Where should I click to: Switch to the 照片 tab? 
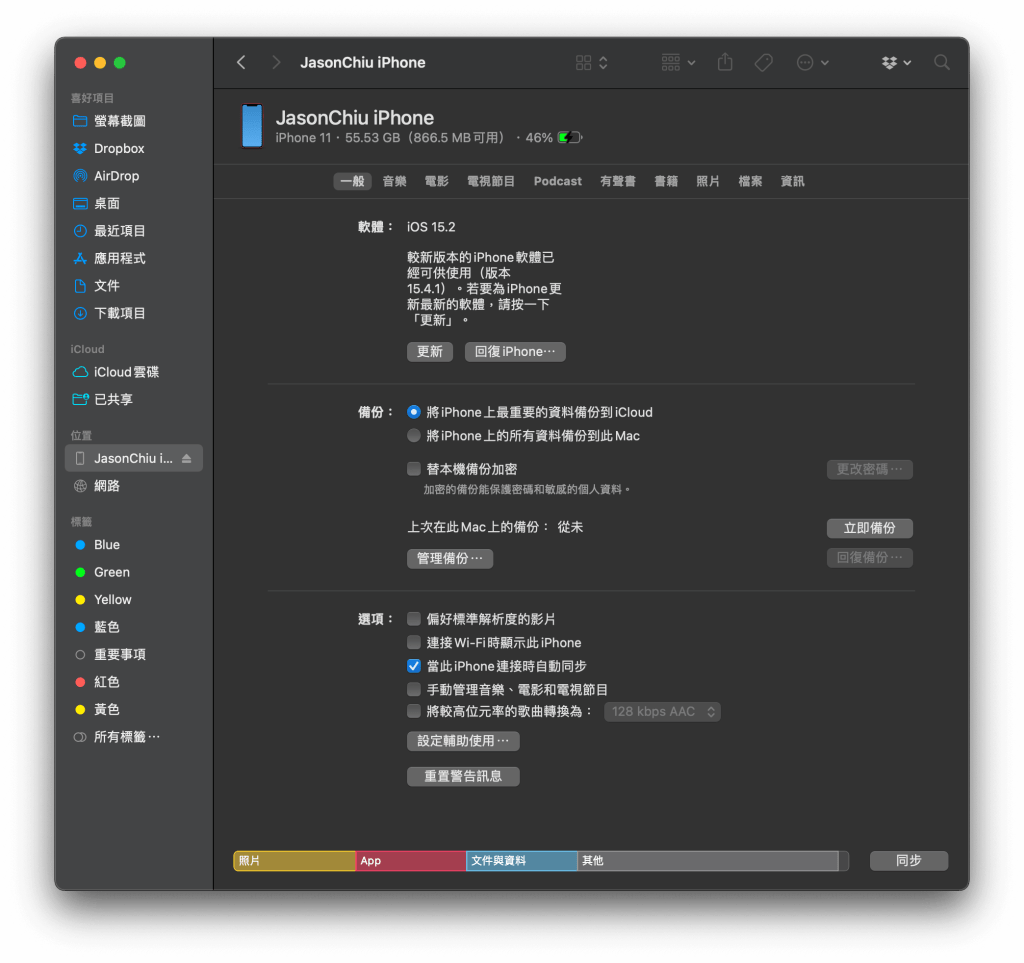point(708,181)
